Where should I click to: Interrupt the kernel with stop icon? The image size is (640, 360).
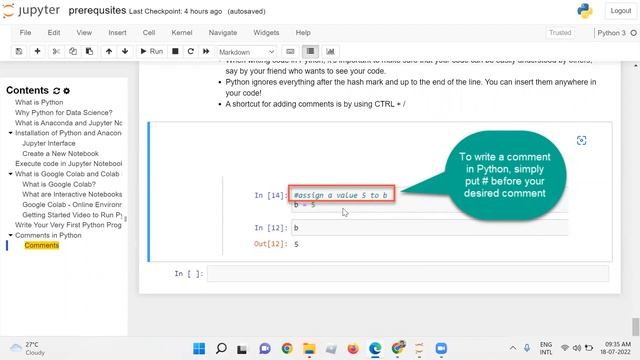175,51
